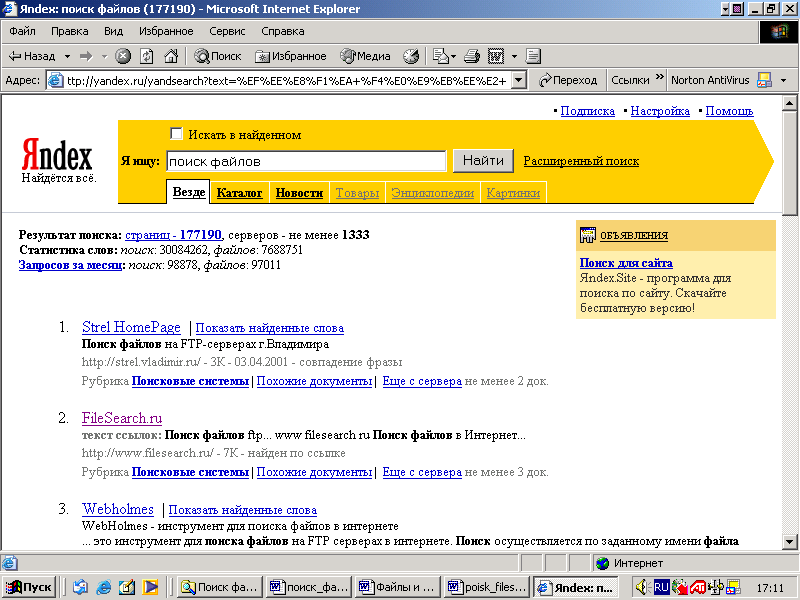Switch to the Товары tab

pyautogui.click(x=357, y=193)
